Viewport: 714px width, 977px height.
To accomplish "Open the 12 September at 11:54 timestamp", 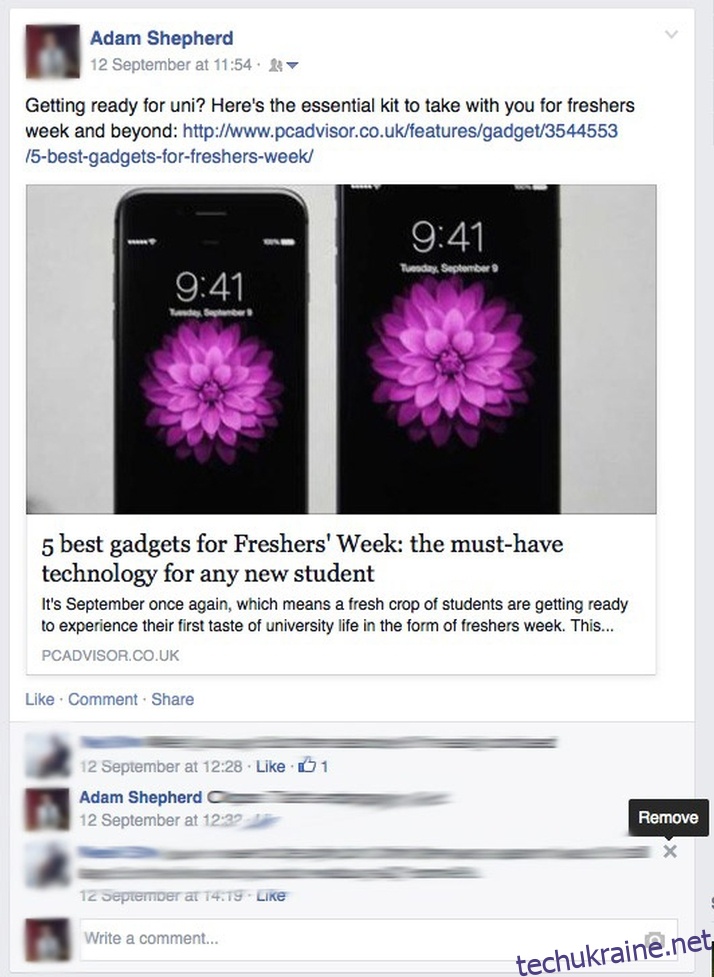I will pyautogui.click(x=171, y=65).
